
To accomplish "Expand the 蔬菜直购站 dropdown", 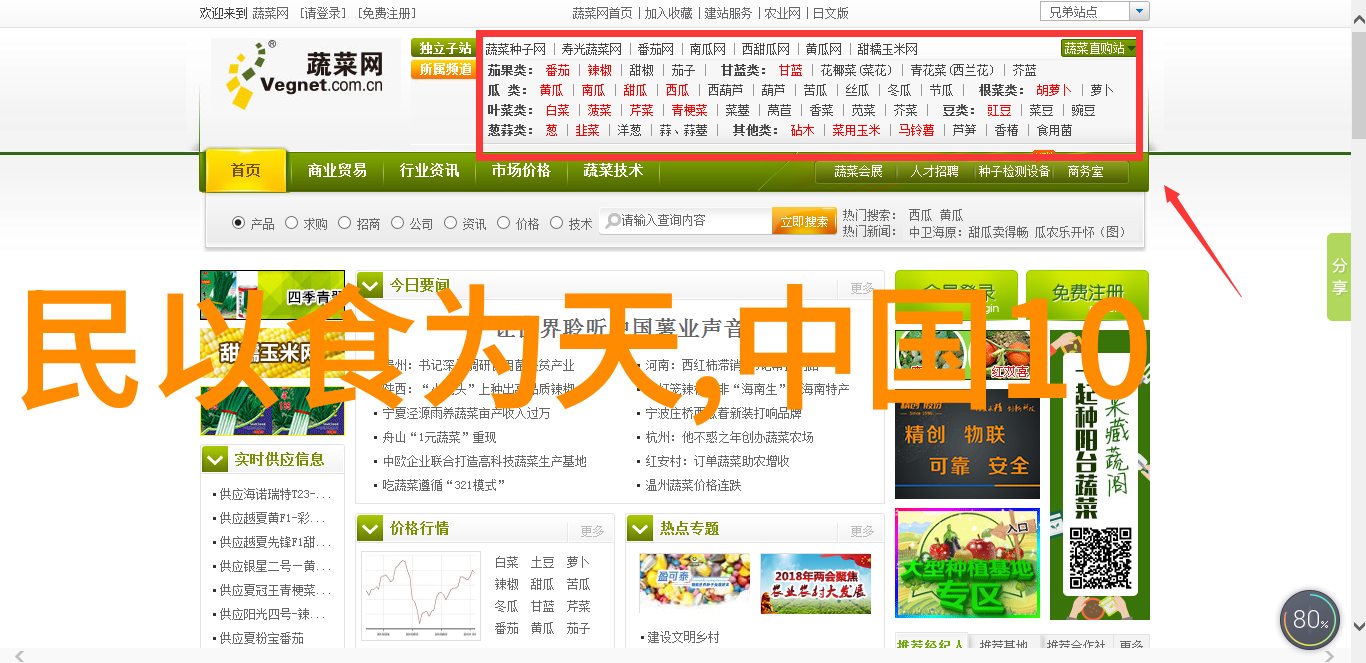I will coord(1098,48).
